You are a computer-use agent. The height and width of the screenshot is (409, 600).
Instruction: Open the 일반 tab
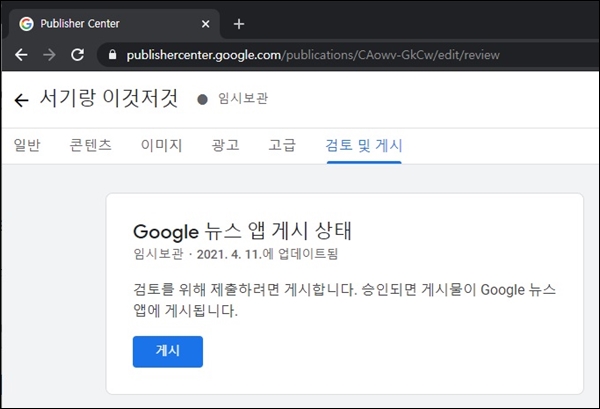[27, 145]
